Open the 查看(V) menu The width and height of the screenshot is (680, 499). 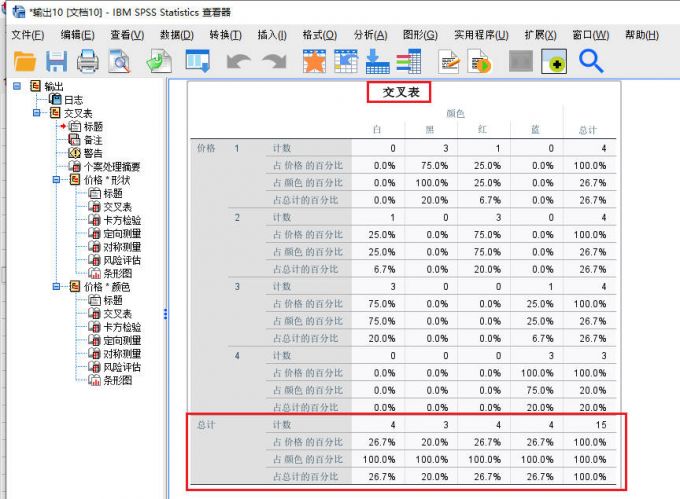(127, 35)
